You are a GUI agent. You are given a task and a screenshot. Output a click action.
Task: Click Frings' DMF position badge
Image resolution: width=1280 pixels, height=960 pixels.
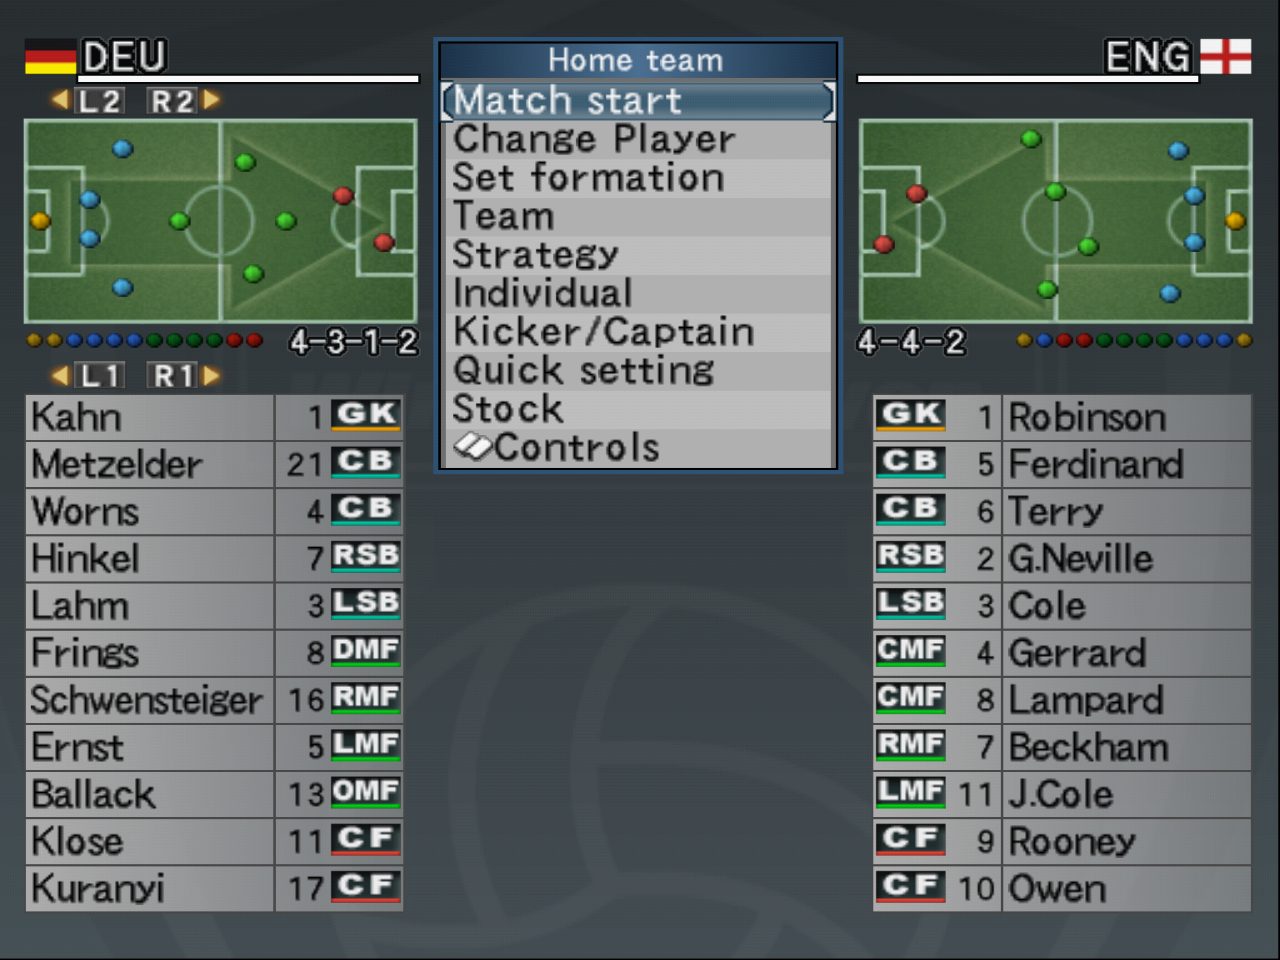coord(366,652)
